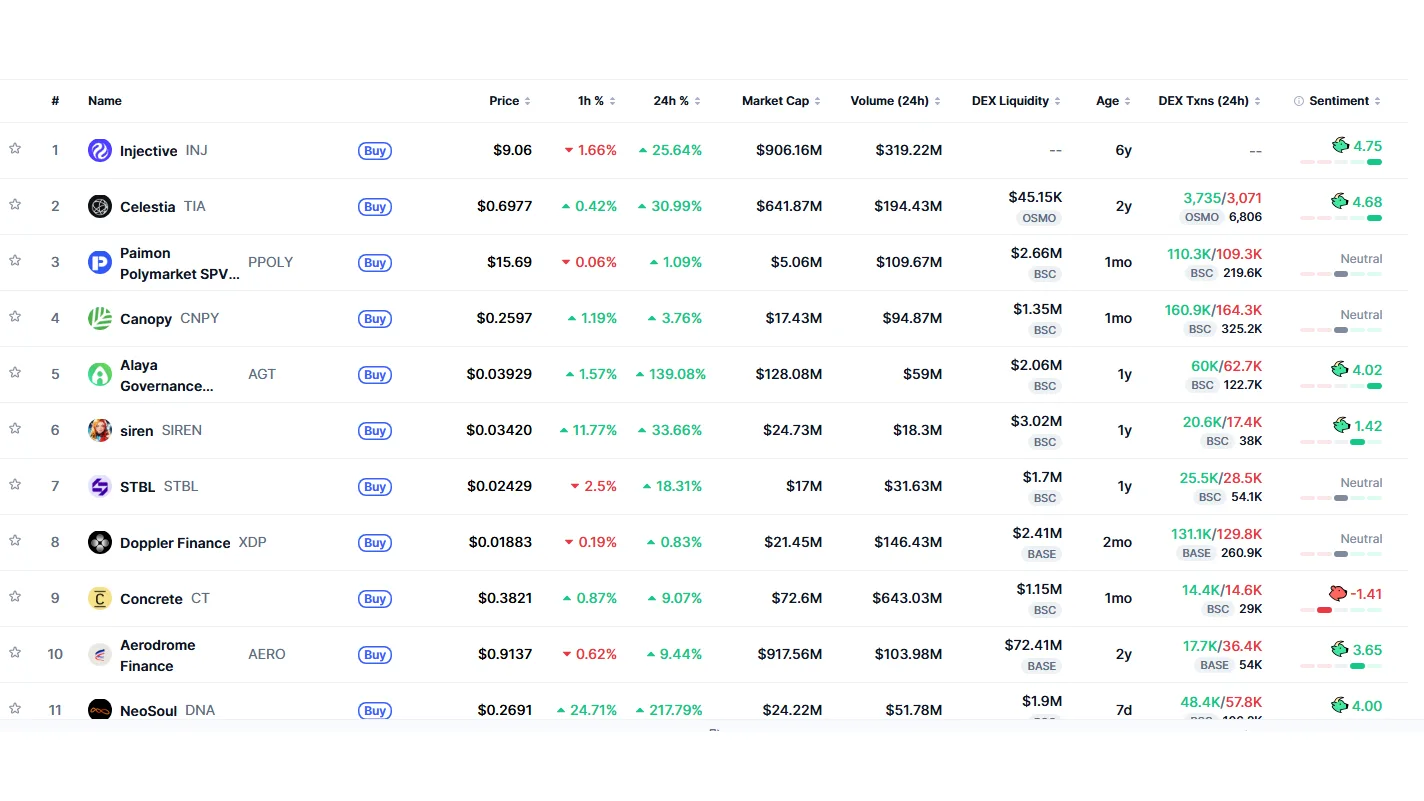1424x801 pixels.
Task: Sort the table by the Price column
Action: [x=509, y=101]
